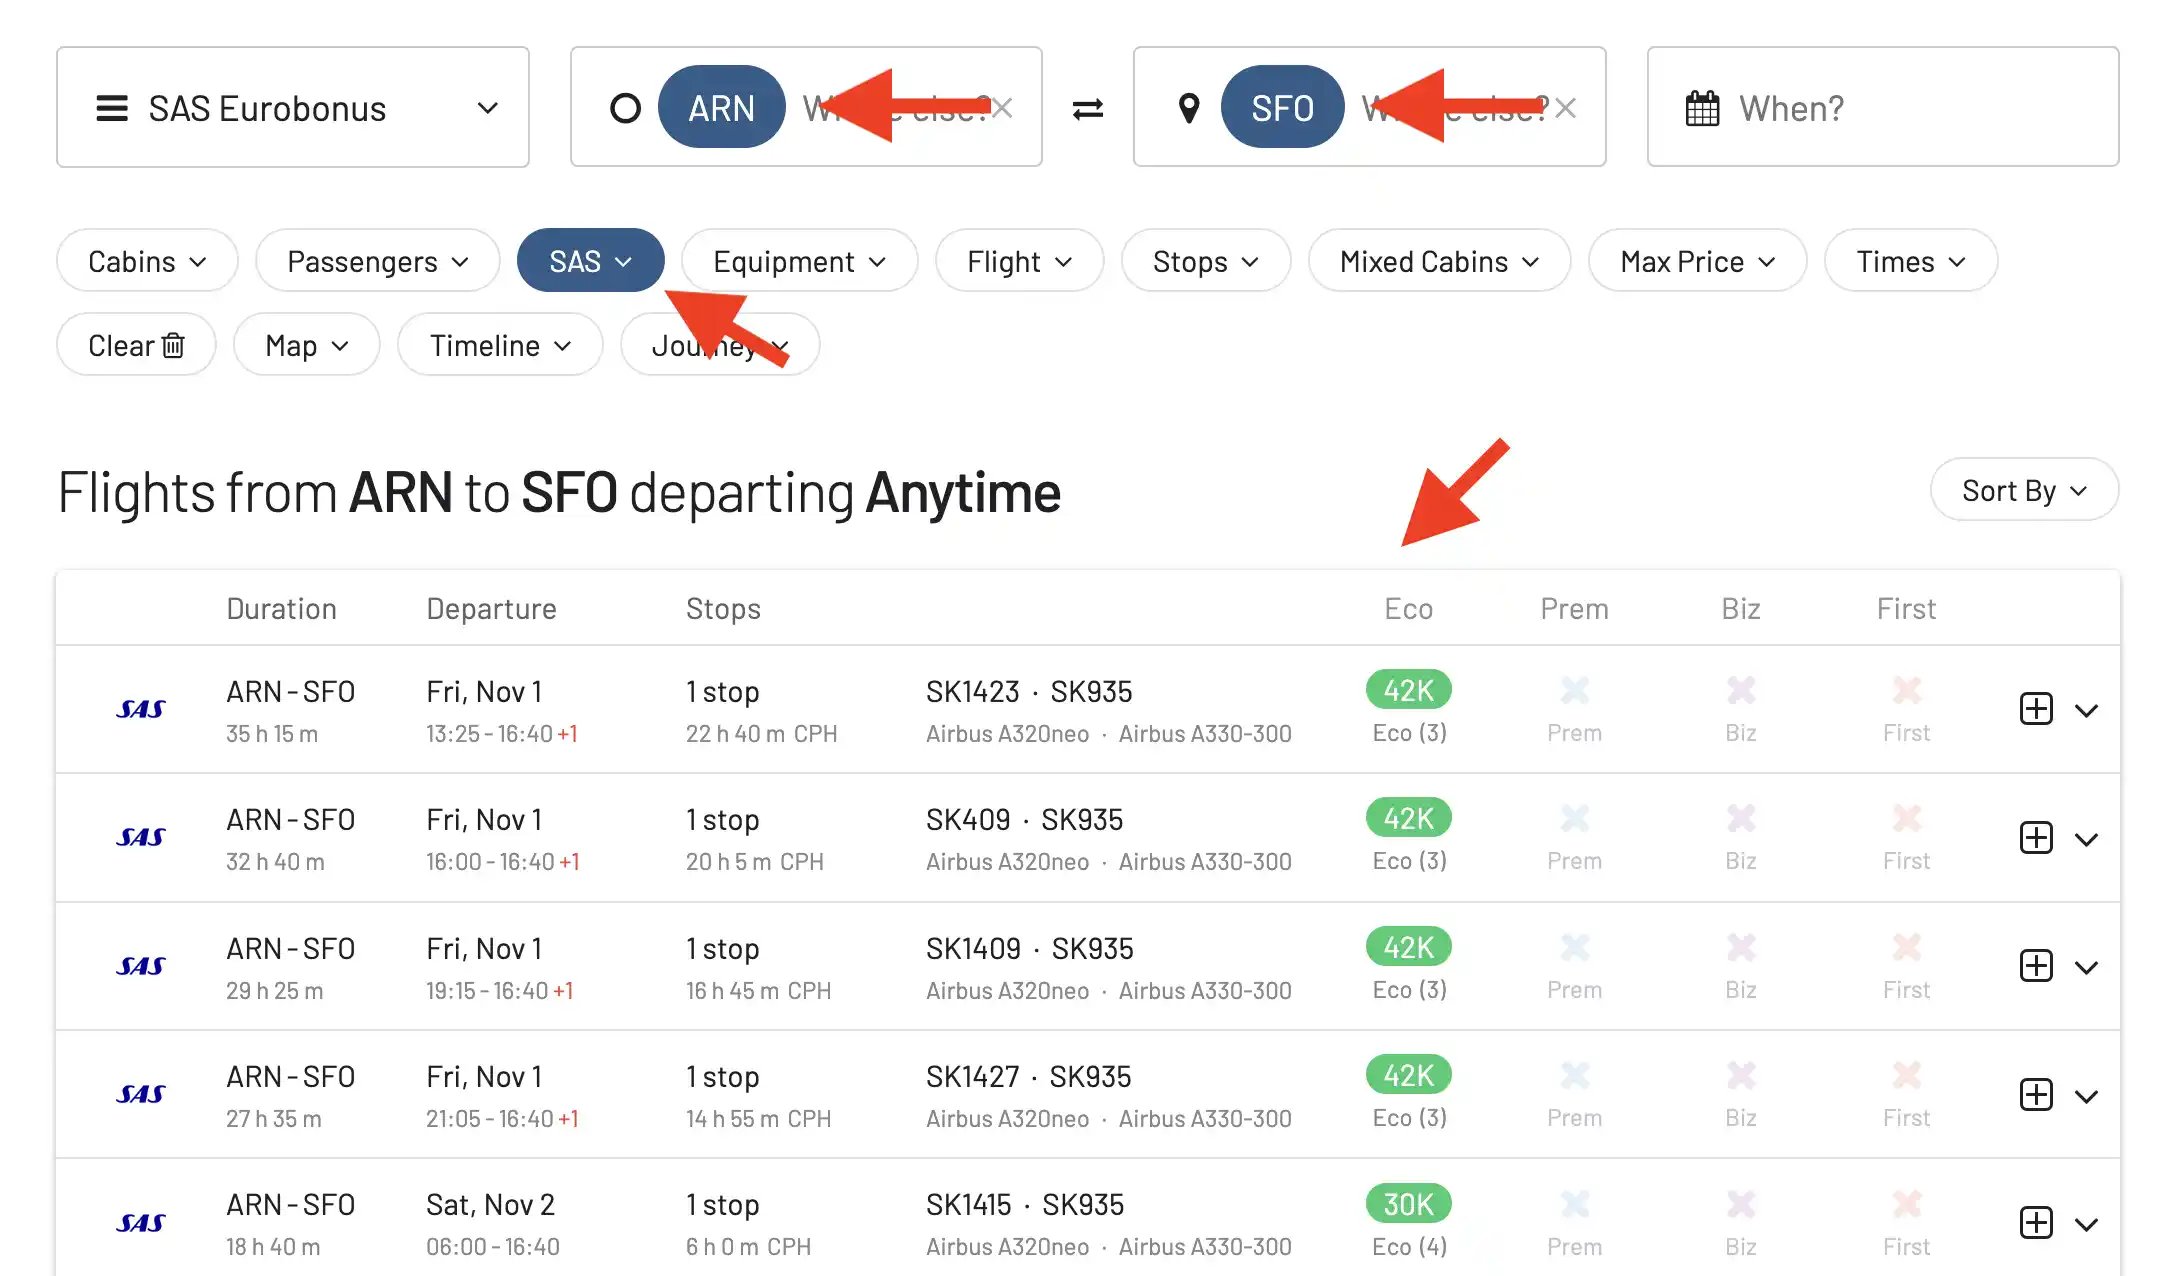Select the 42K Eco fare for SK409
The height and width of the screenshot is (1276, 2170).
pos(1408,818)
